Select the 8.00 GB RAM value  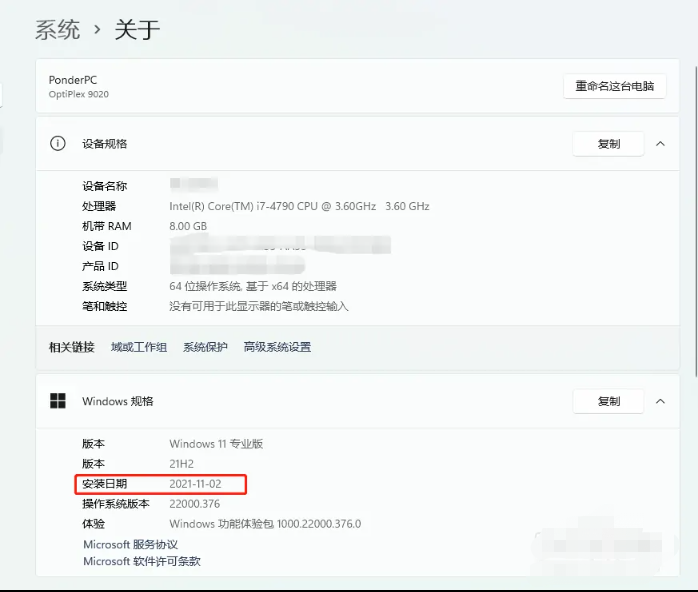188,226
